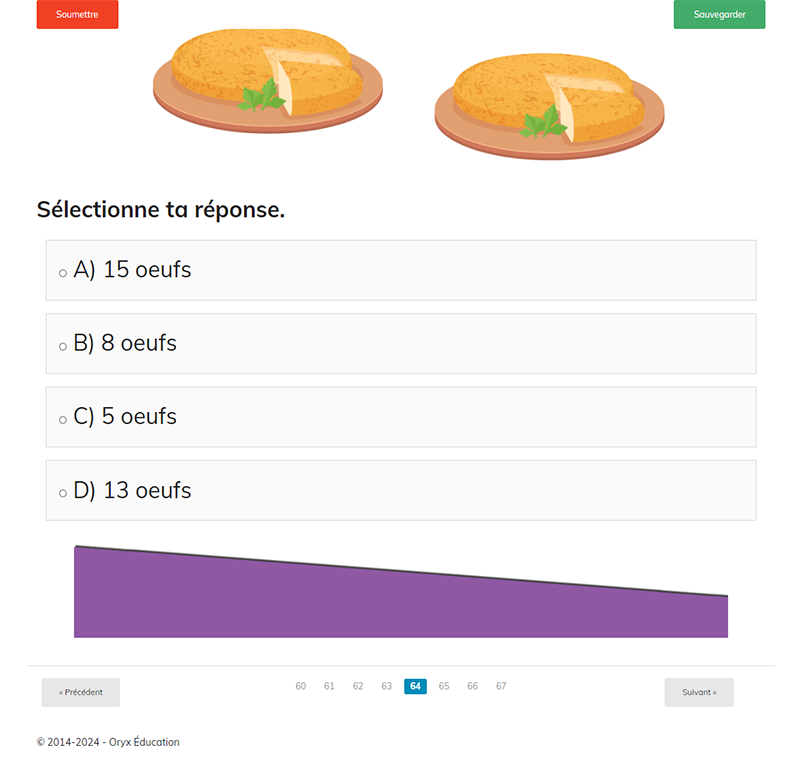The height and width of the screenshot is (762, 800).
Task: Jump to question 60 in pagination
Action: [x=301, y=686]
